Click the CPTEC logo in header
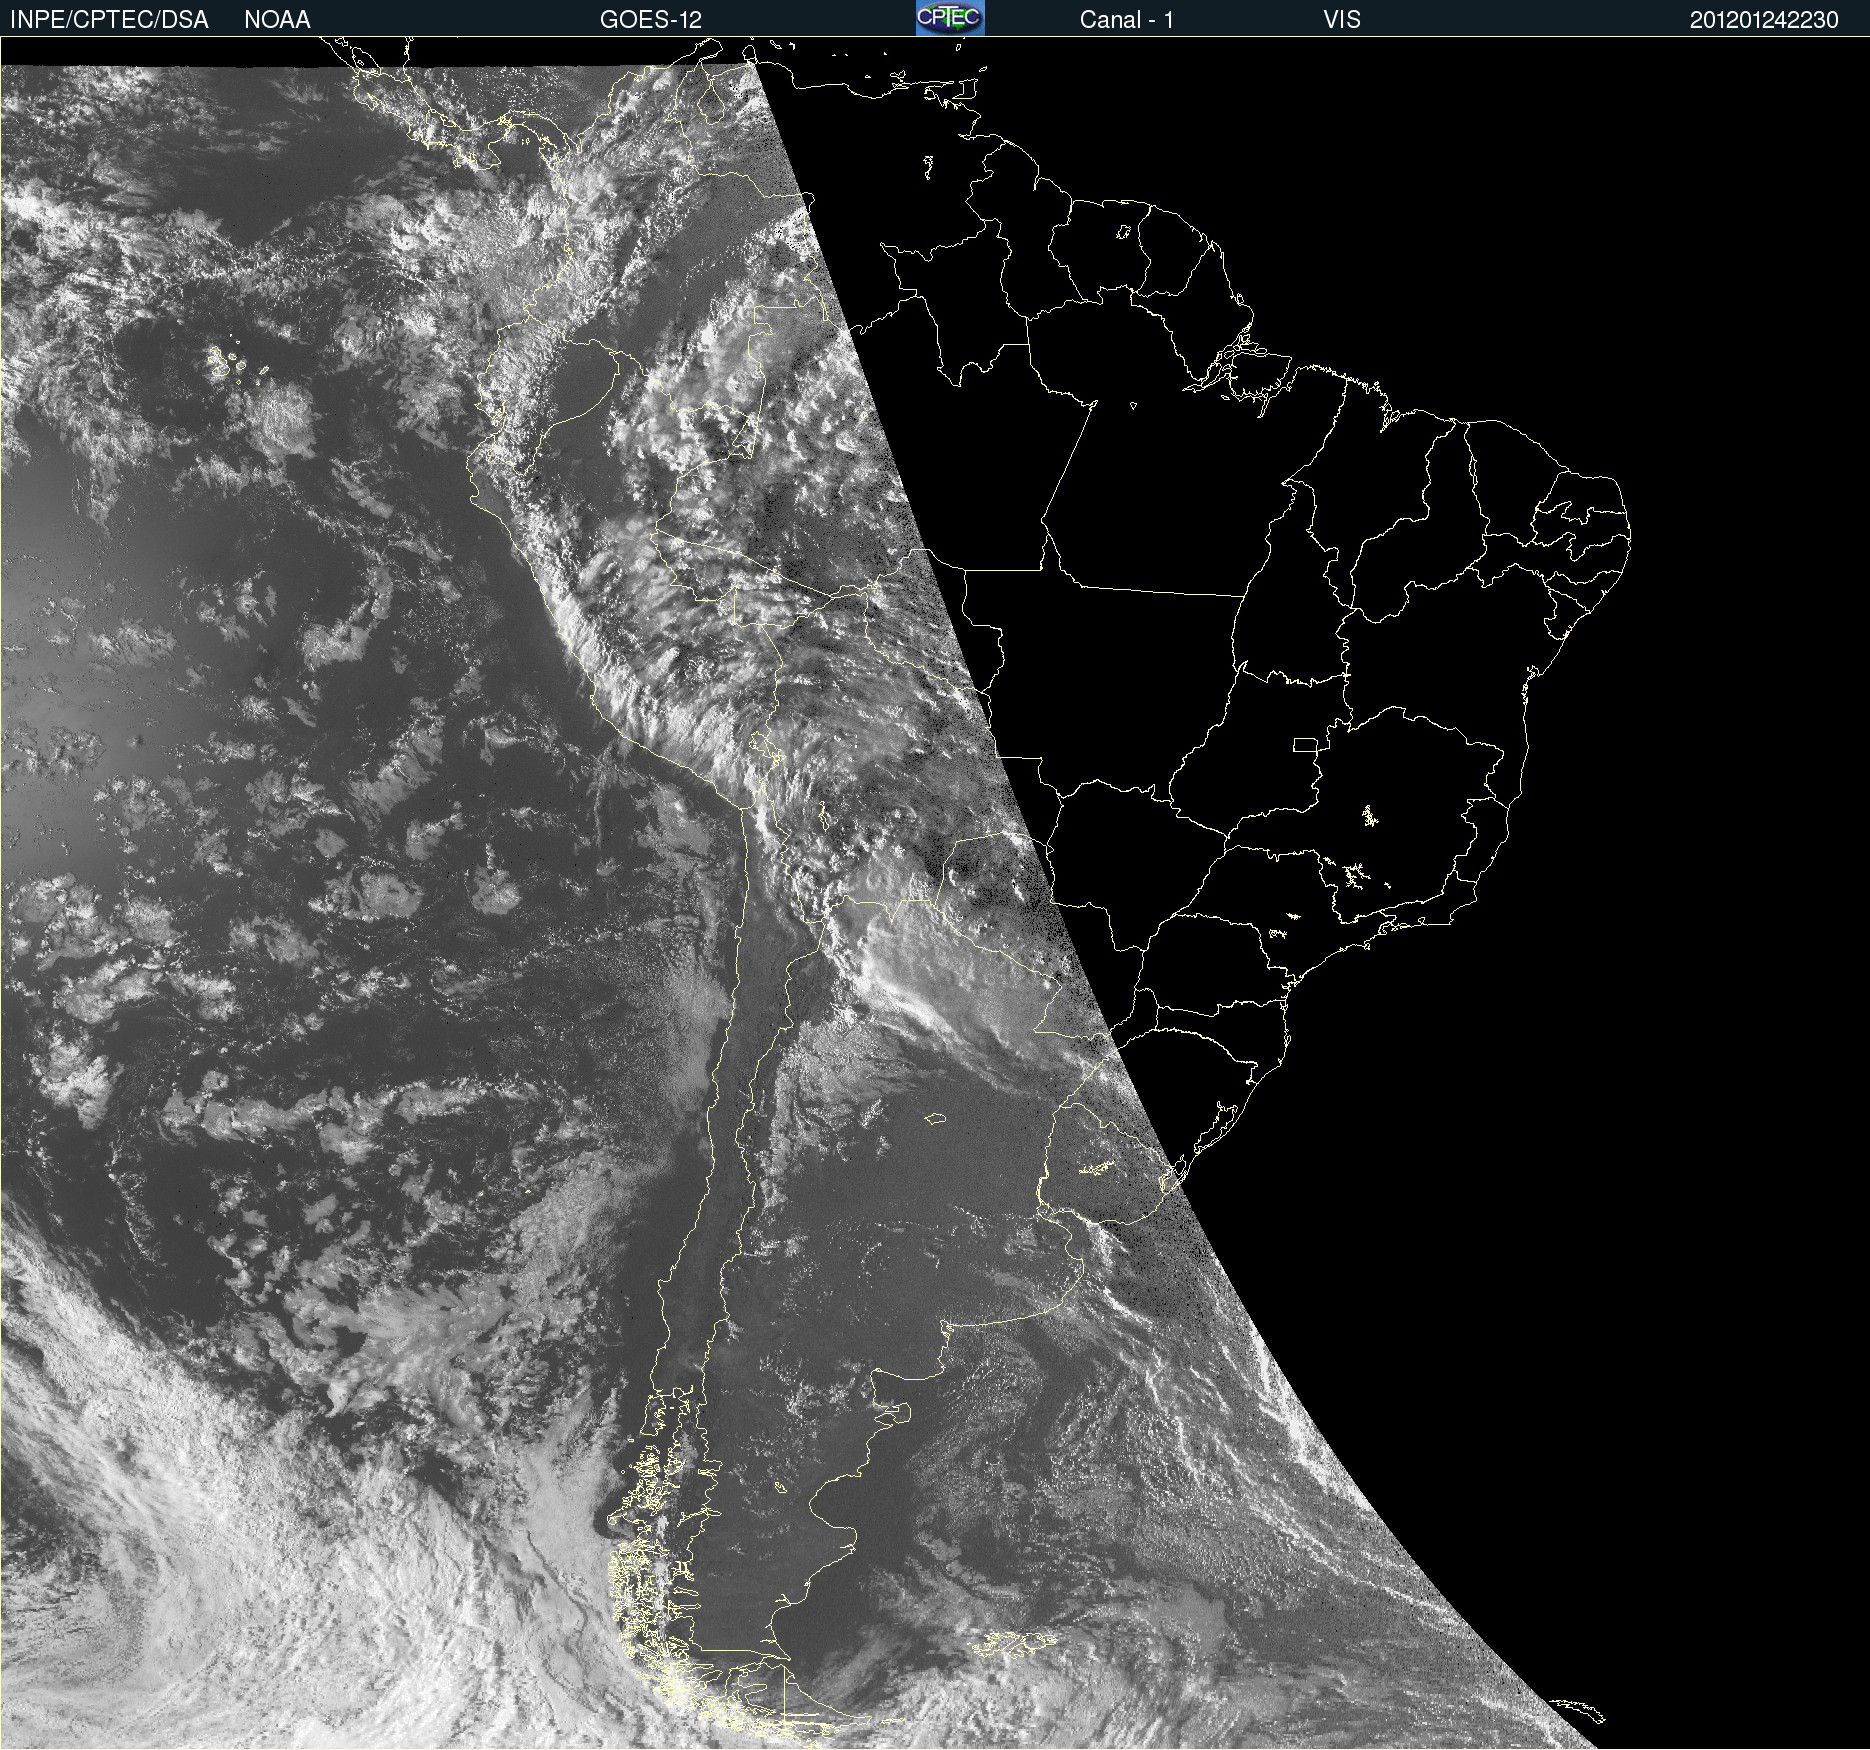1870x1750 pixels. 950,18
